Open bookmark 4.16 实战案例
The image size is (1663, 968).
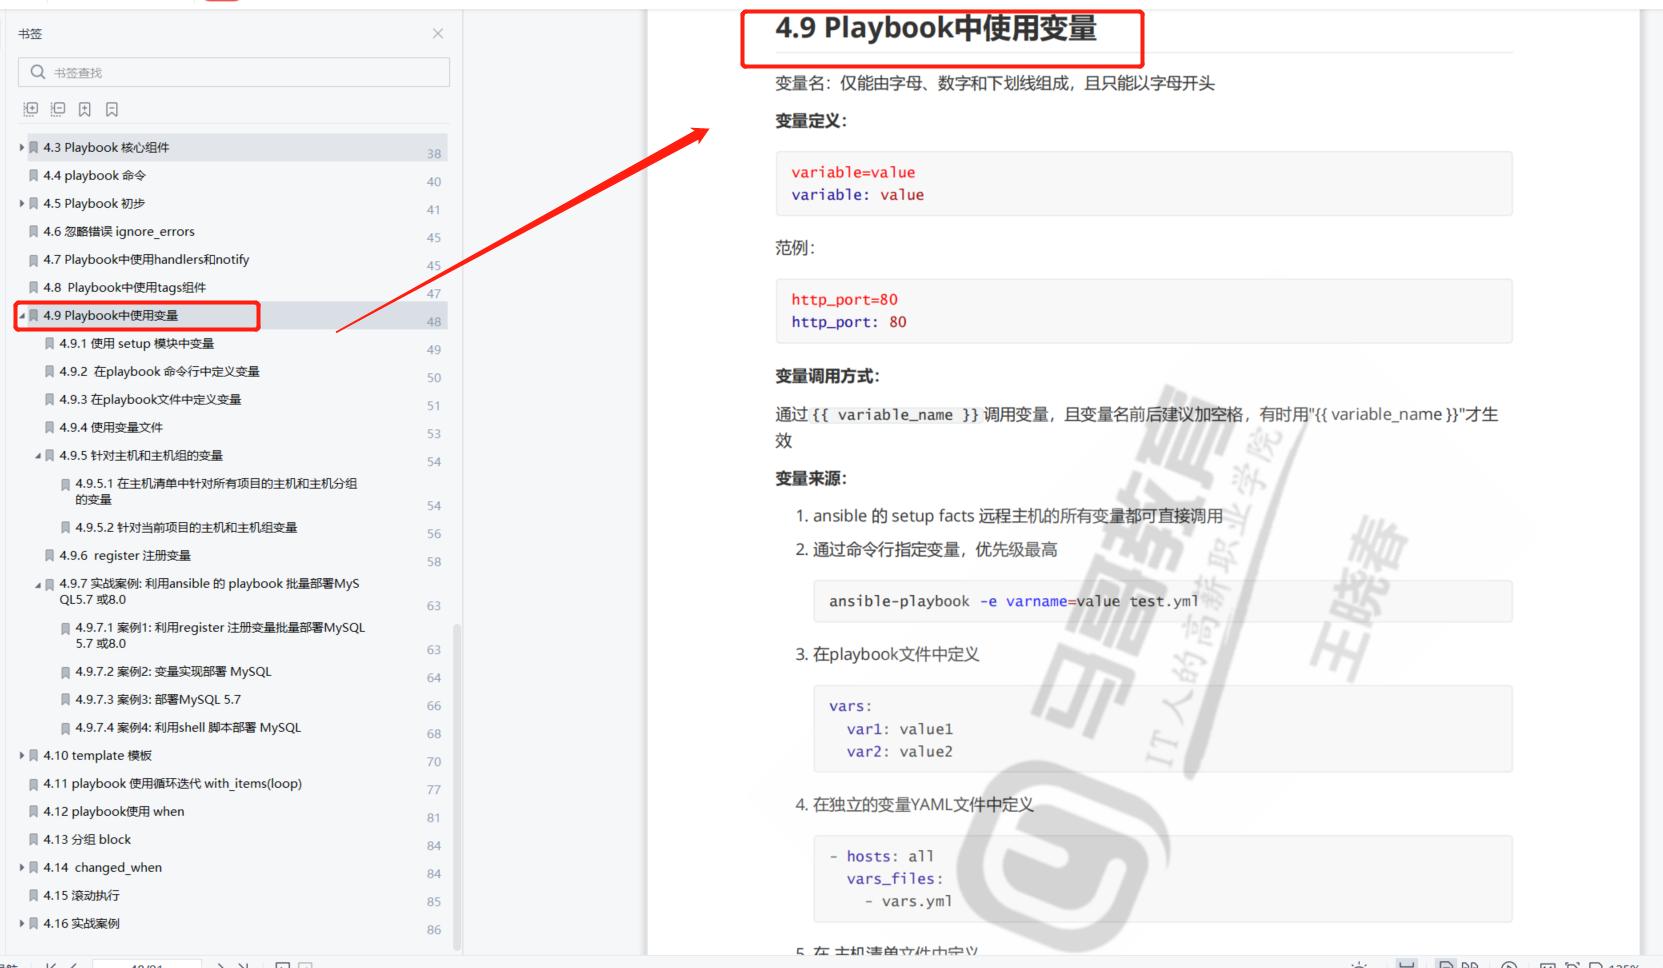click(x=81, y=924)
